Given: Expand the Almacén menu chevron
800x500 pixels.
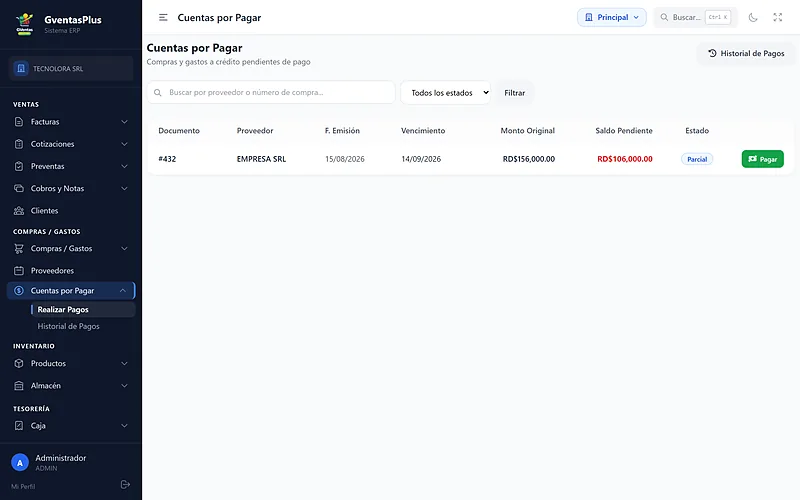Looking at the screenshot, I should [124, 386].
